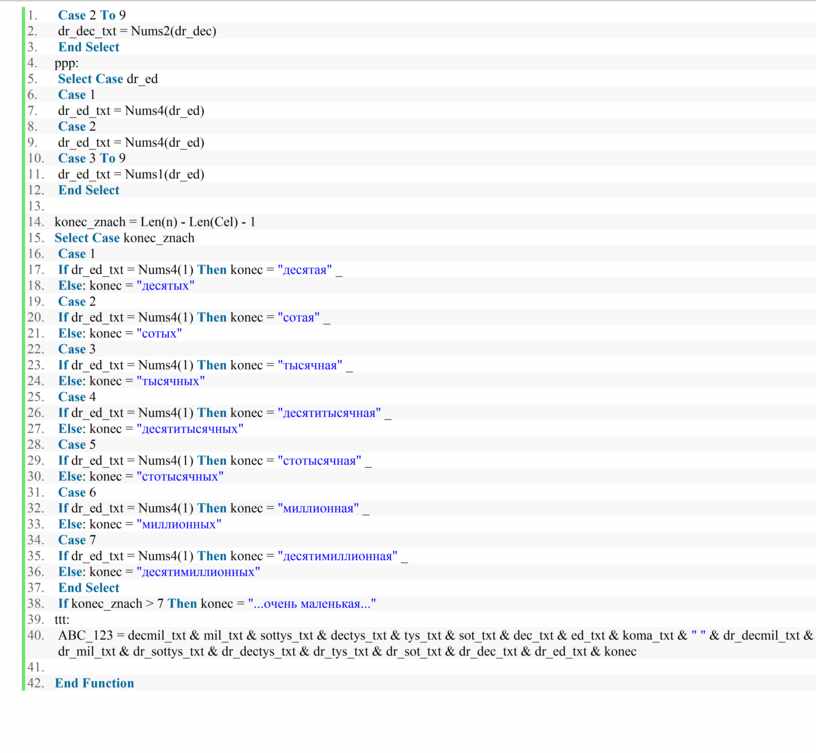Click "Case 6" line

click(77, 492)
